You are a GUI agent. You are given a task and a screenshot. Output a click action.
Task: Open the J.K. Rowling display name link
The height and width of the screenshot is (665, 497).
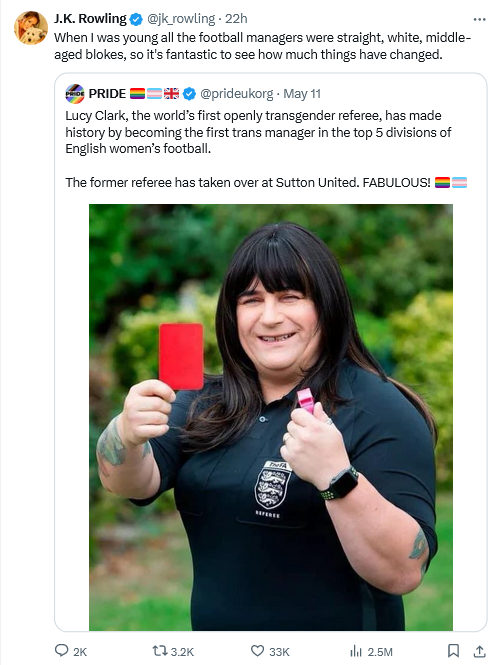[90, 19]
